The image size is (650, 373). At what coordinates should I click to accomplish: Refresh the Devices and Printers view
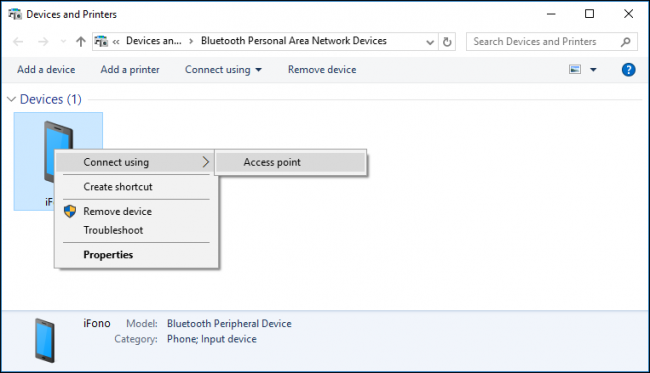(447, 42)
